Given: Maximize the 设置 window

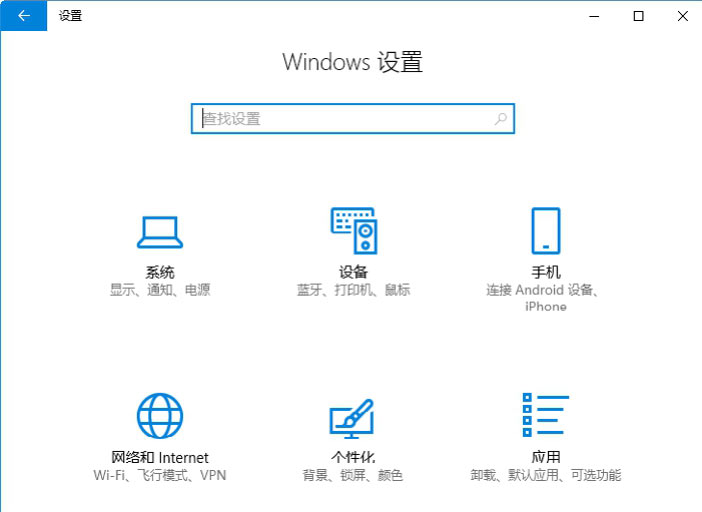Looking at the screenshot, I should (638, 16).
